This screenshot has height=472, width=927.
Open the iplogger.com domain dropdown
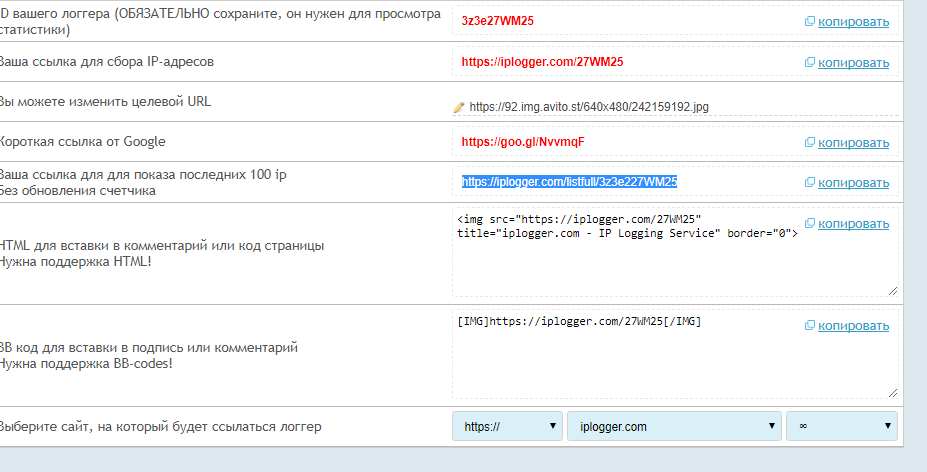(x=674, y=426)
